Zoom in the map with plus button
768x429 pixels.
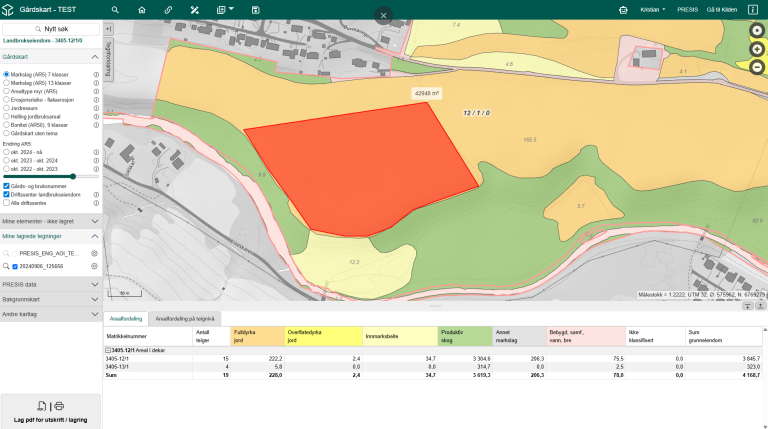tap(757, 49)
